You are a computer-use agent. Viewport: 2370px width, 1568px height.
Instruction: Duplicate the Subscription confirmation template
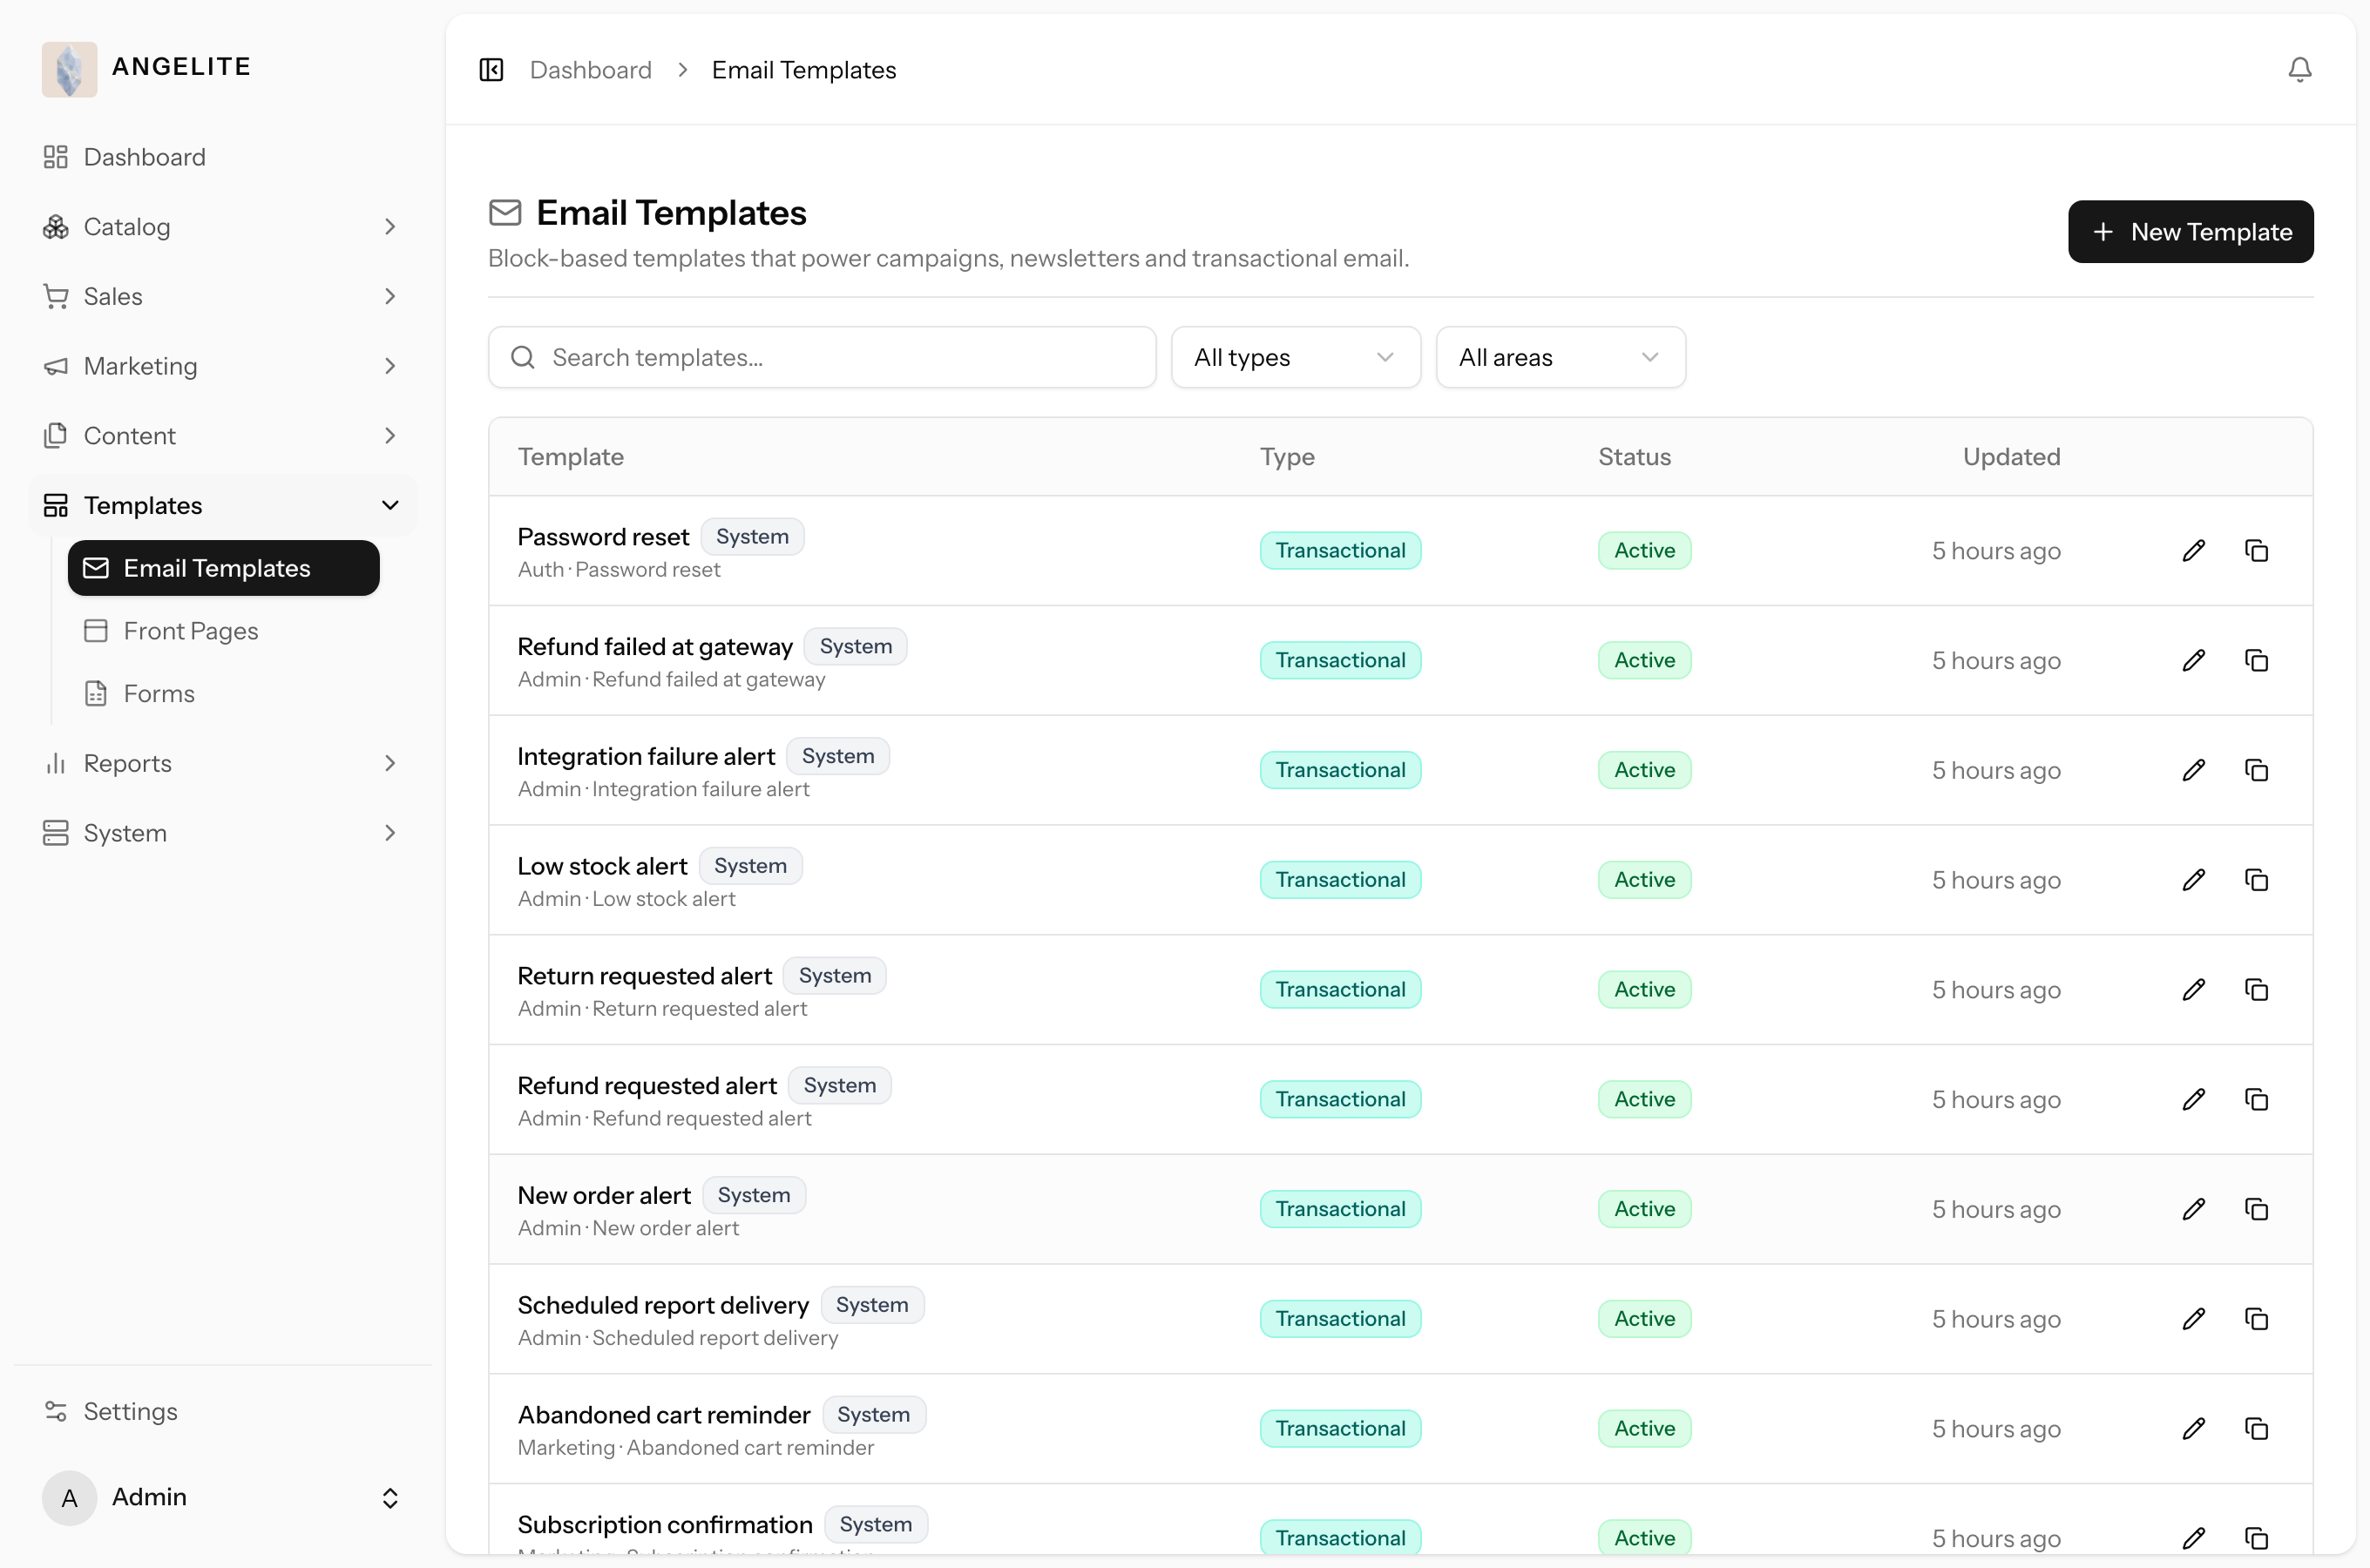click(2257, 1538)
